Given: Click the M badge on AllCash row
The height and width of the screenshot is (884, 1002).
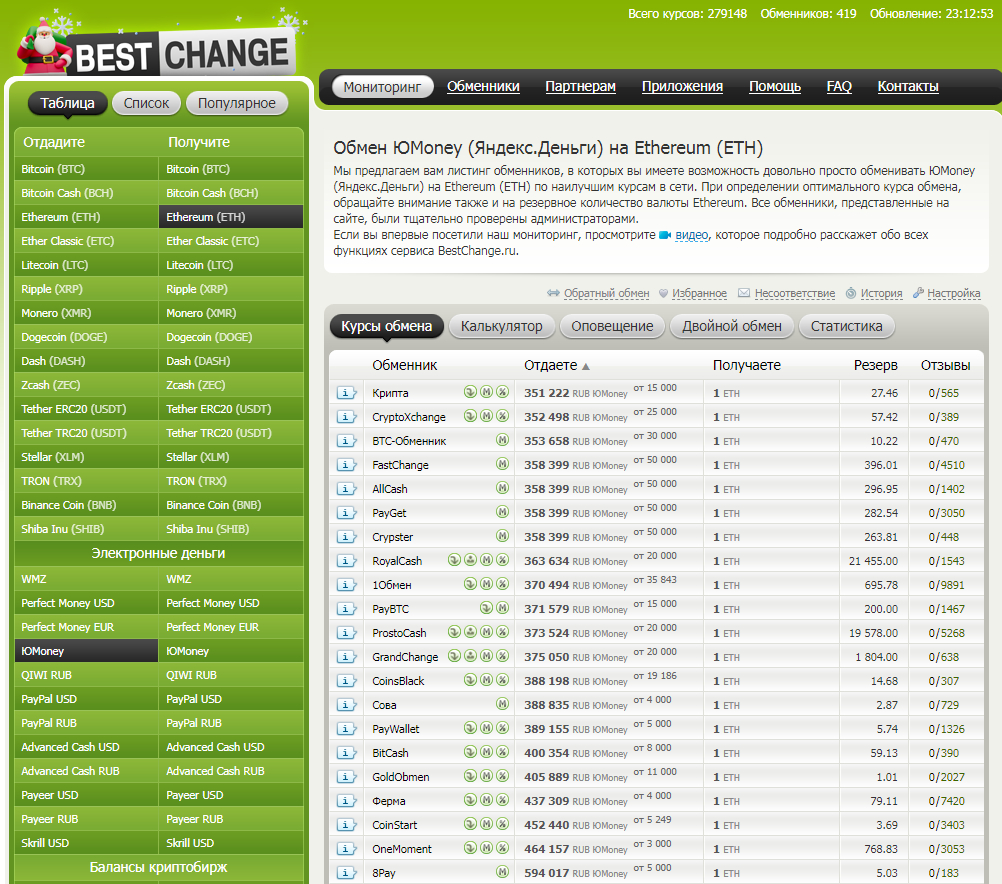Looking at the screenshot, I should pos(503,488).
